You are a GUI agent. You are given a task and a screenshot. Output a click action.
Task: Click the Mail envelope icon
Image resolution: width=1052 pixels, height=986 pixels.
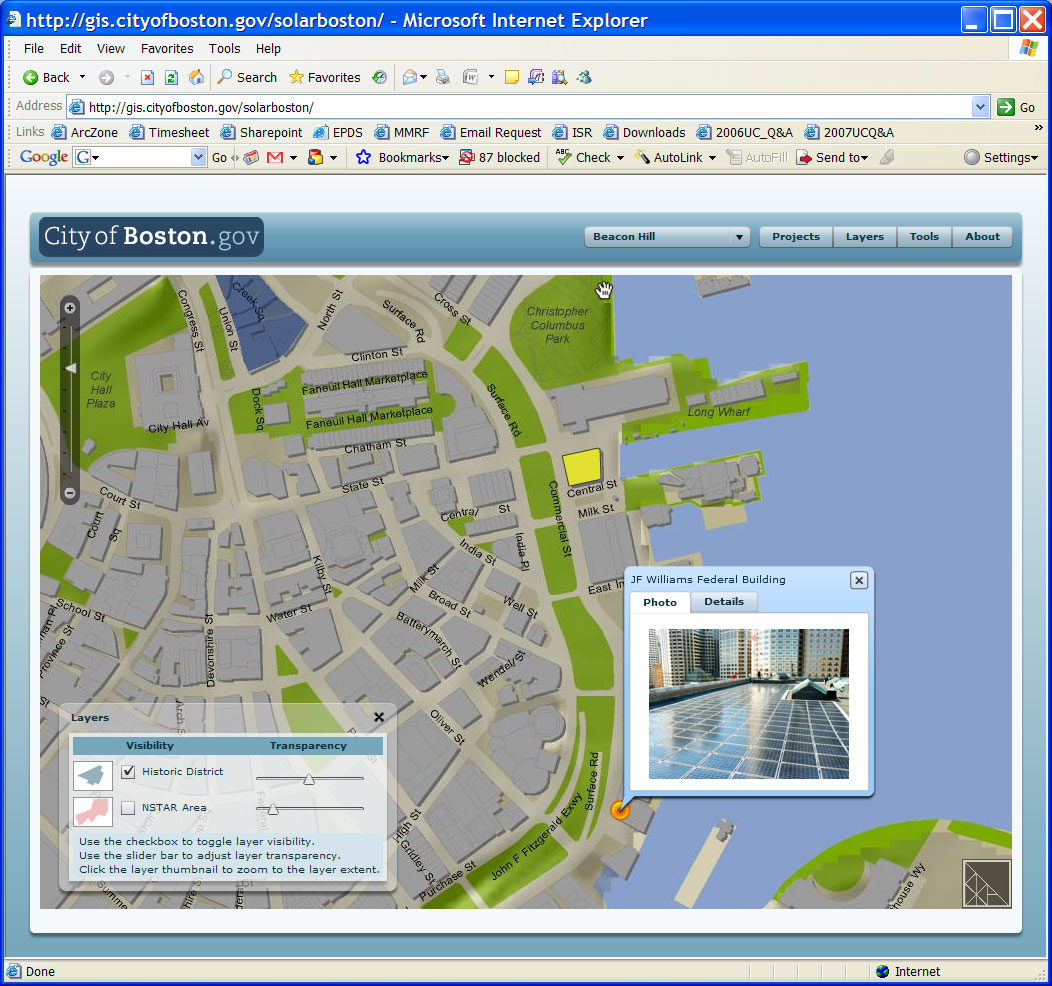(x=410, y=78)
